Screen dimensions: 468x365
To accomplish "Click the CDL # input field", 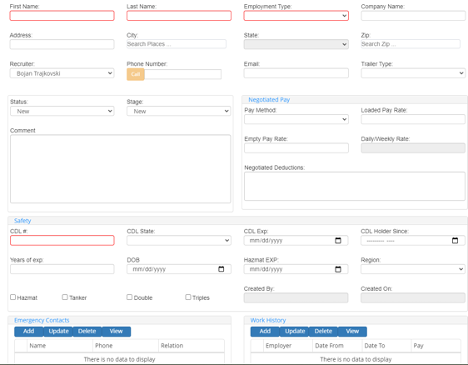I will point(62,240).
